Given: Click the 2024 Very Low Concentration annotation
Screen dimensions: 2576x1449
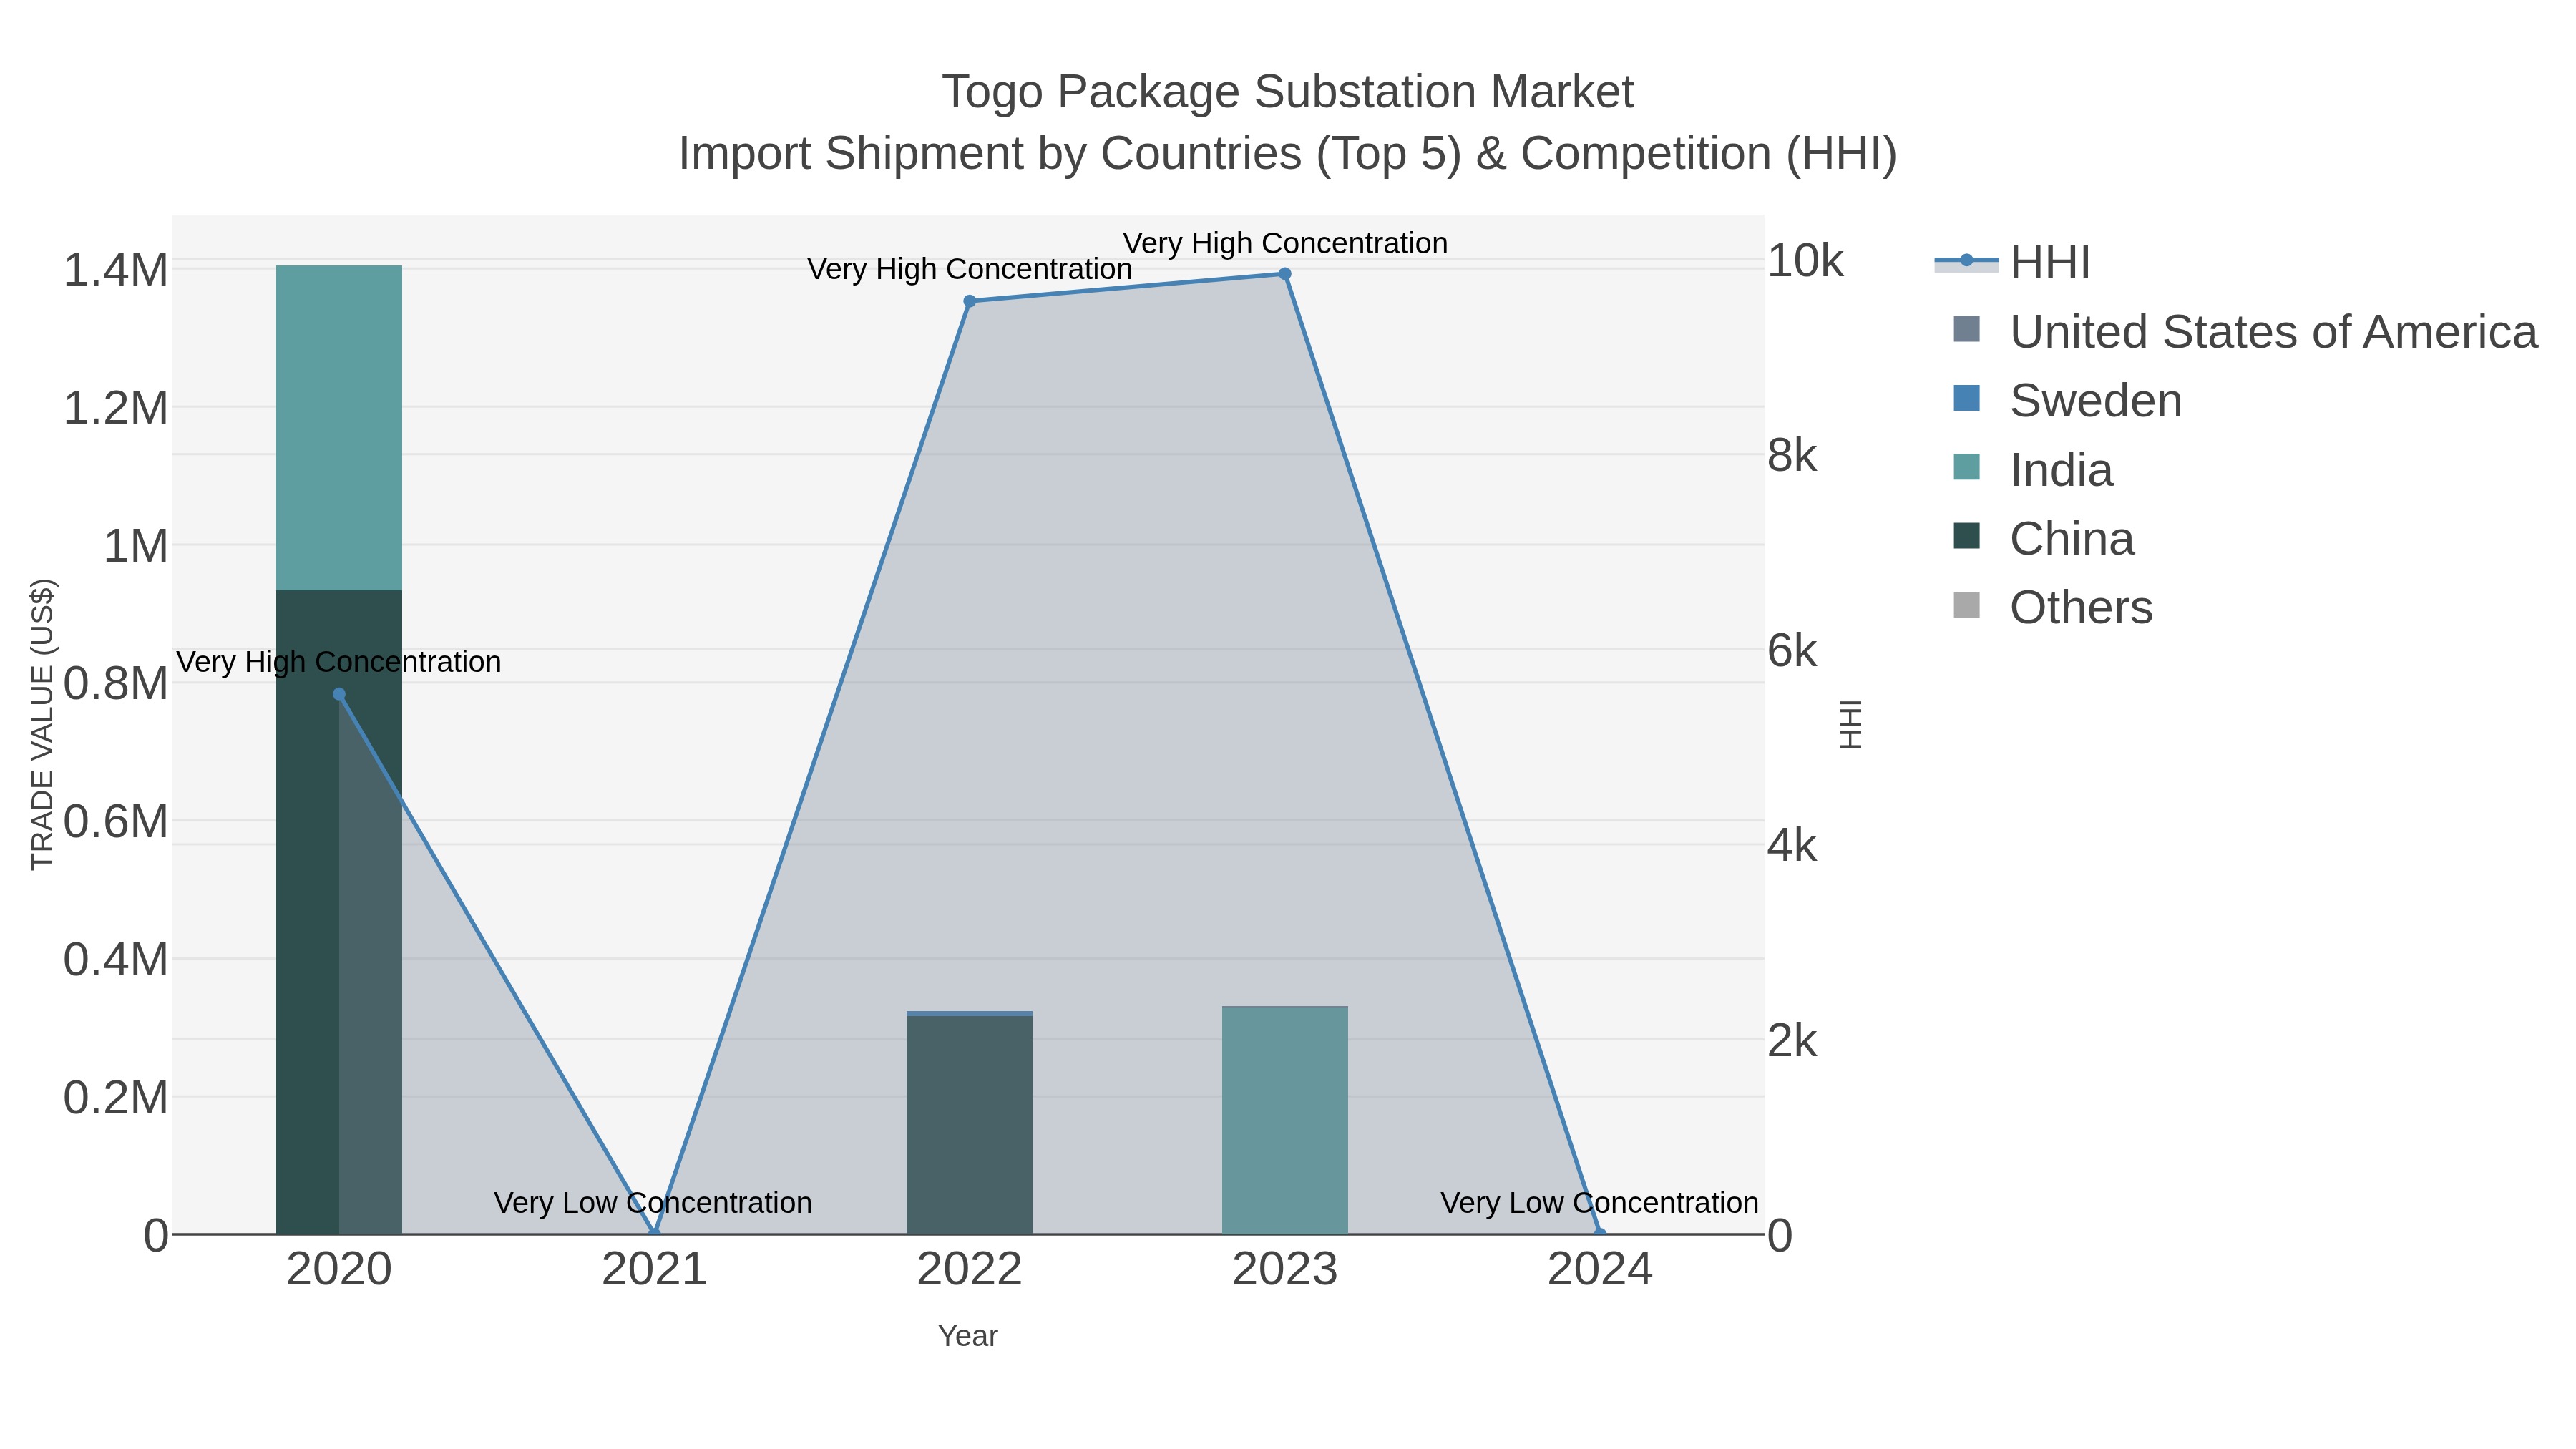Looking at the screenshot, I should tap(1599, 1203).
